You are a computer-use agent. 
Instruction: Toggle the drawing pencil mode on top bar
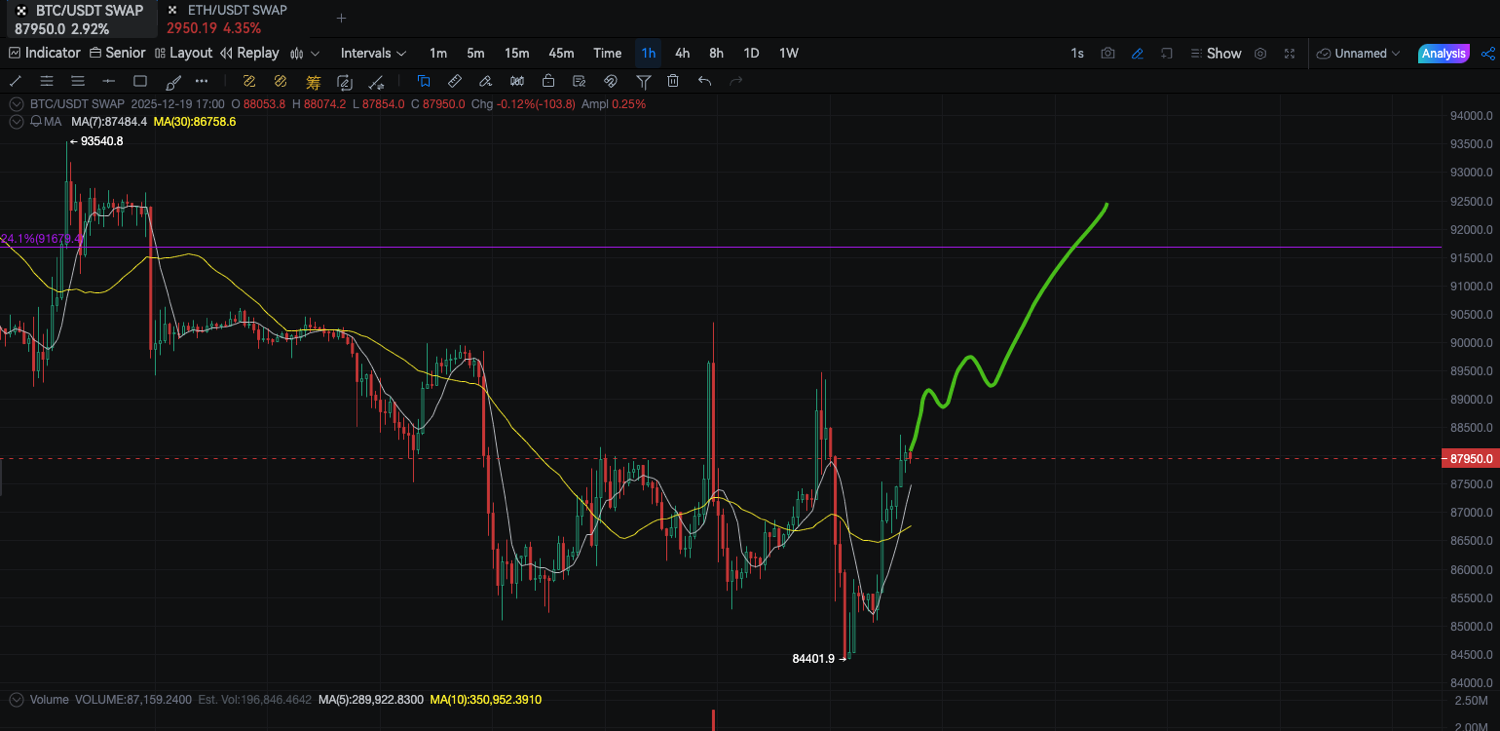coord(1137,53)
